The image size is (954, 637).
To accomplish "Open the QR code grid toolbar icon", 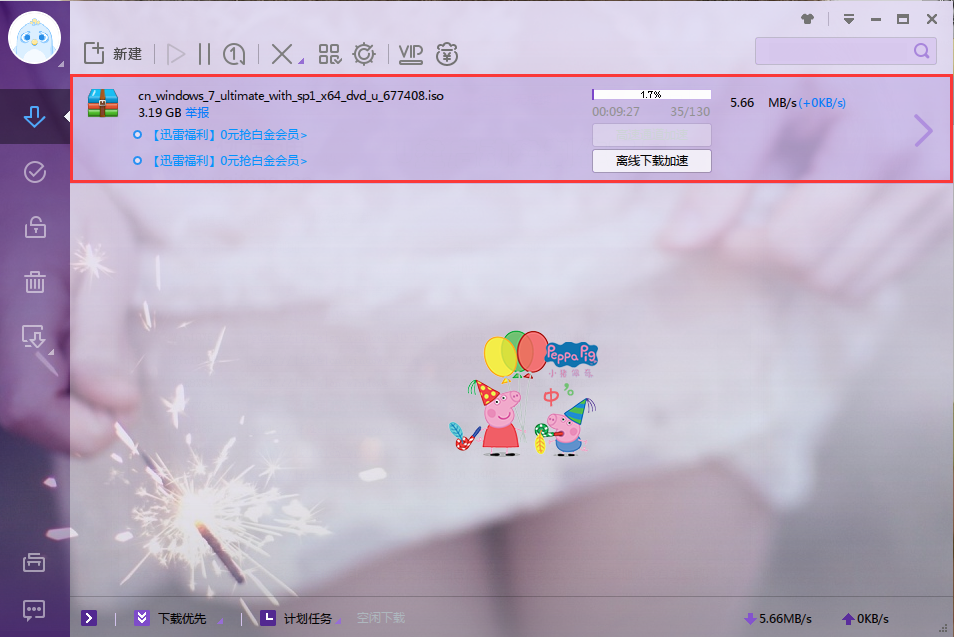I will 329,54.
